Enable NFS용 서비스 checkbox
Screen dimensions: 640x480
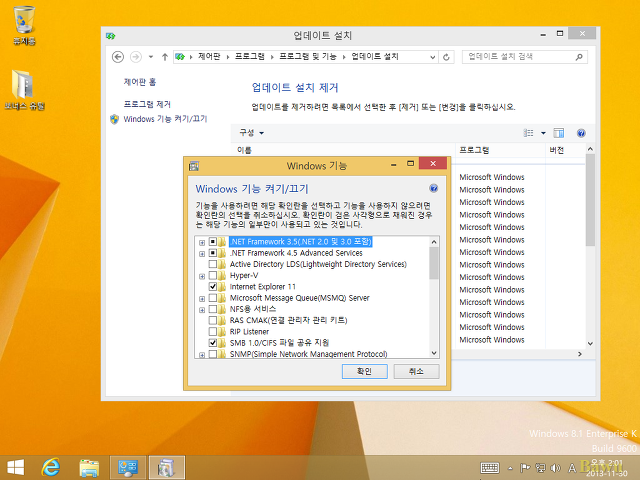click(213, 309)
